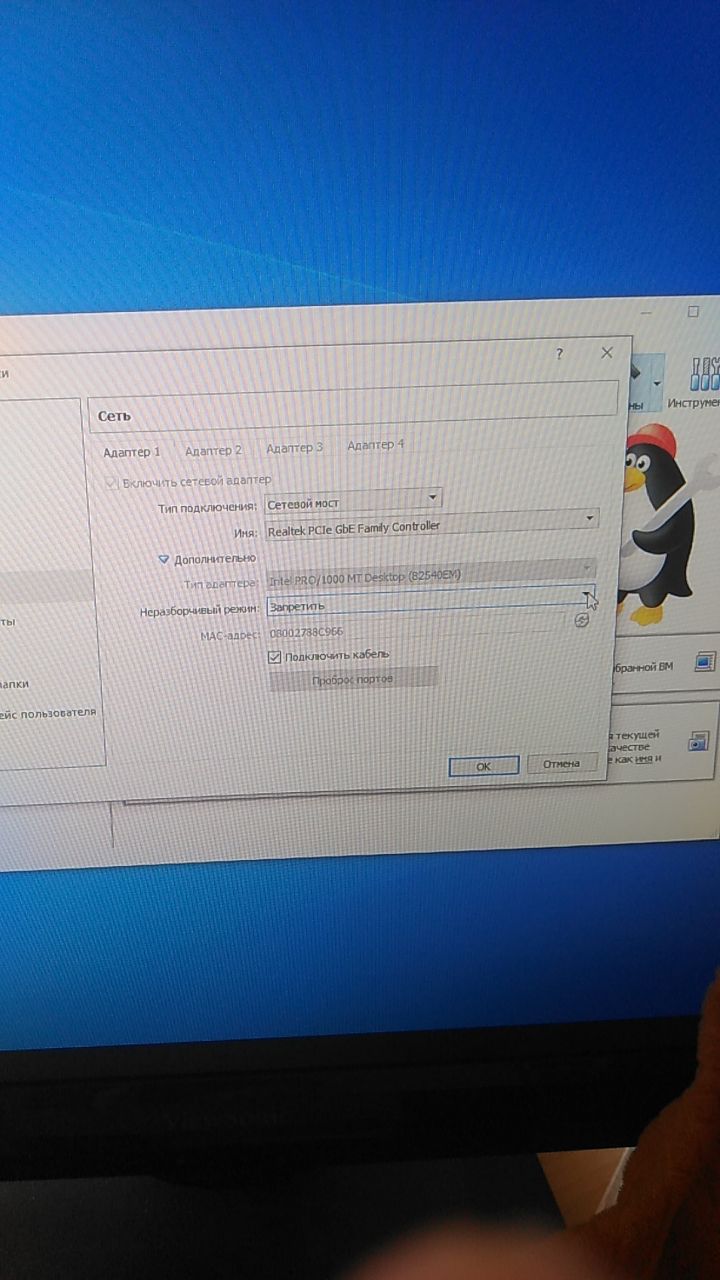Close the network settings dialog
Screen dimensions: 720x1280
[607, 352]
